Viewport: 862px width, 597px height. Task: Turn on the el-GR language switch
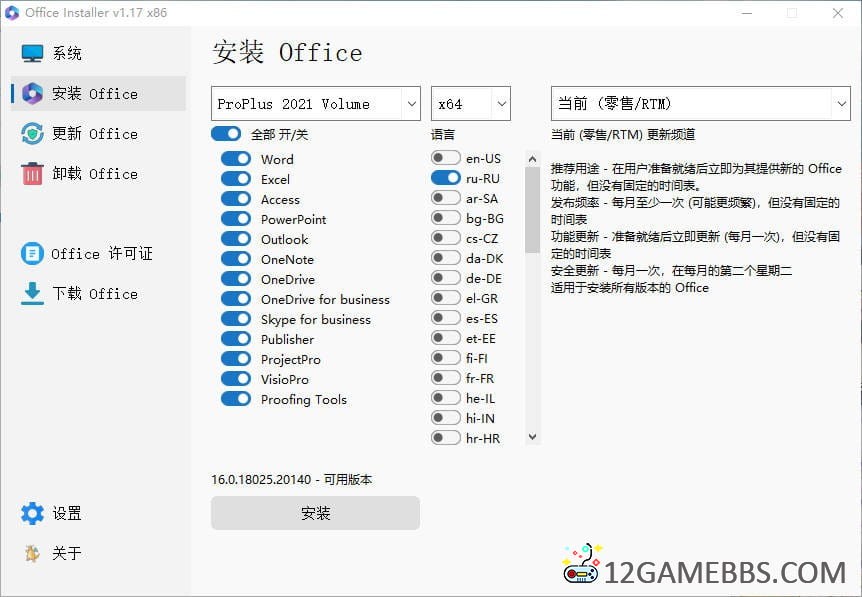(x=446, y=298)
